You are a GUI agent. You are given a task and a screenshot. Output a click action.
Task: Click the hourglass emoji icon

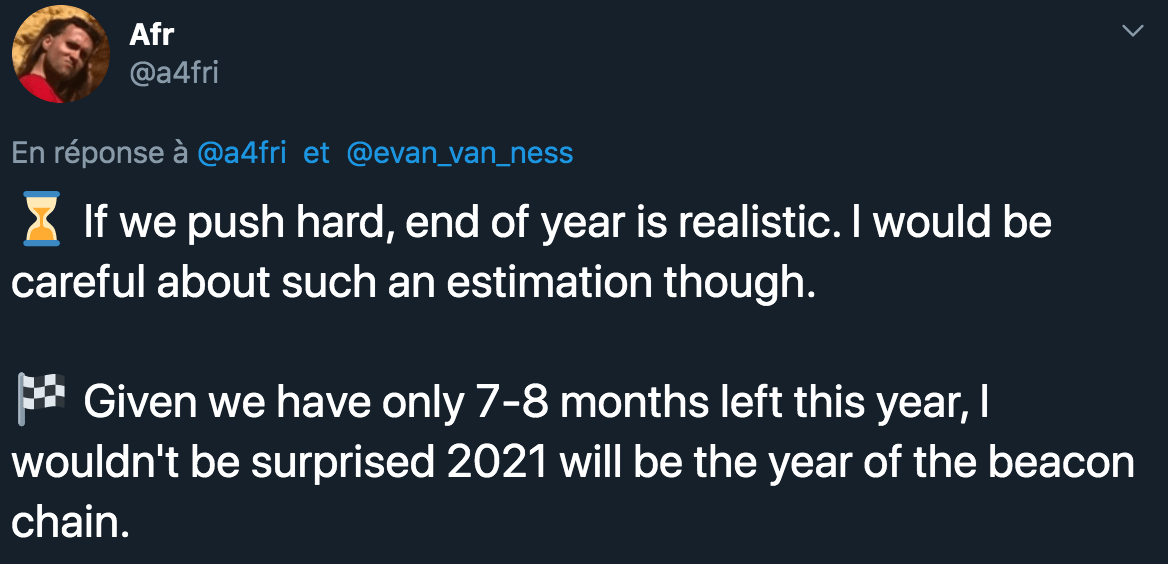40,220
